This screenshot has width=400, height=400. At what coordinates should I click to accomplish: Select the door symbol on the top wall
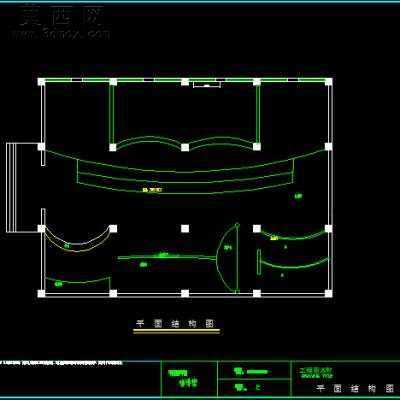point(207,85)
